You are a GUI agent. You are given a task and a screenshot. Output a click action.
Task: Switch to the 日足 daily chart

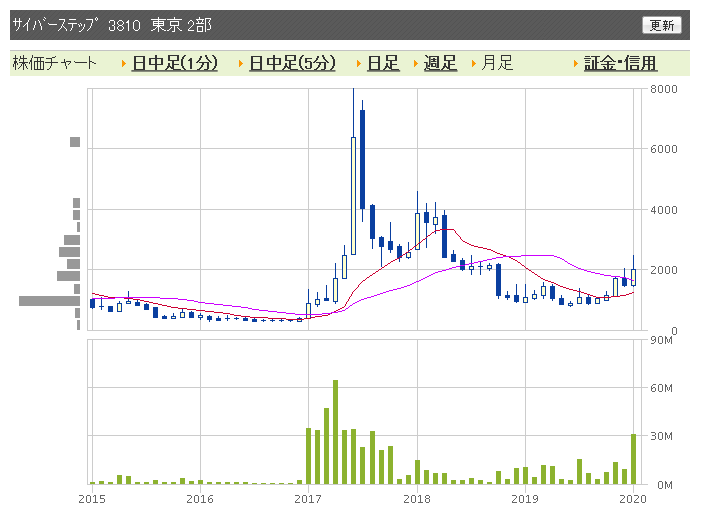coord(383,63)
